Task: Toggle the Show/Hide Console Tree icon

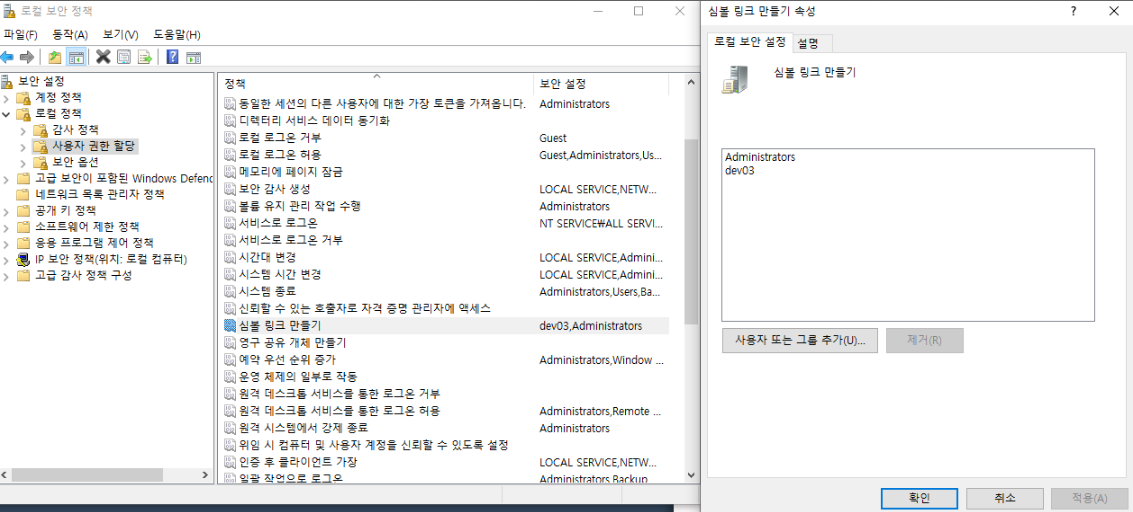Action: 76,57
